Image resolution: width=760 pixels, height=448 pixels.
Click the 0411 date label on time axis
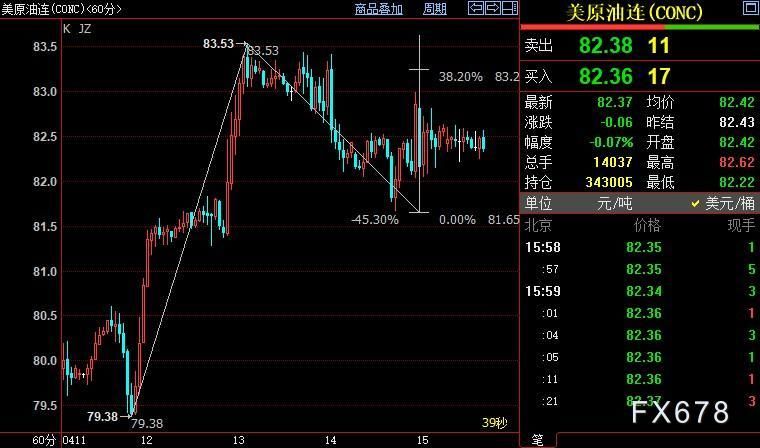(x=75, y=440)
